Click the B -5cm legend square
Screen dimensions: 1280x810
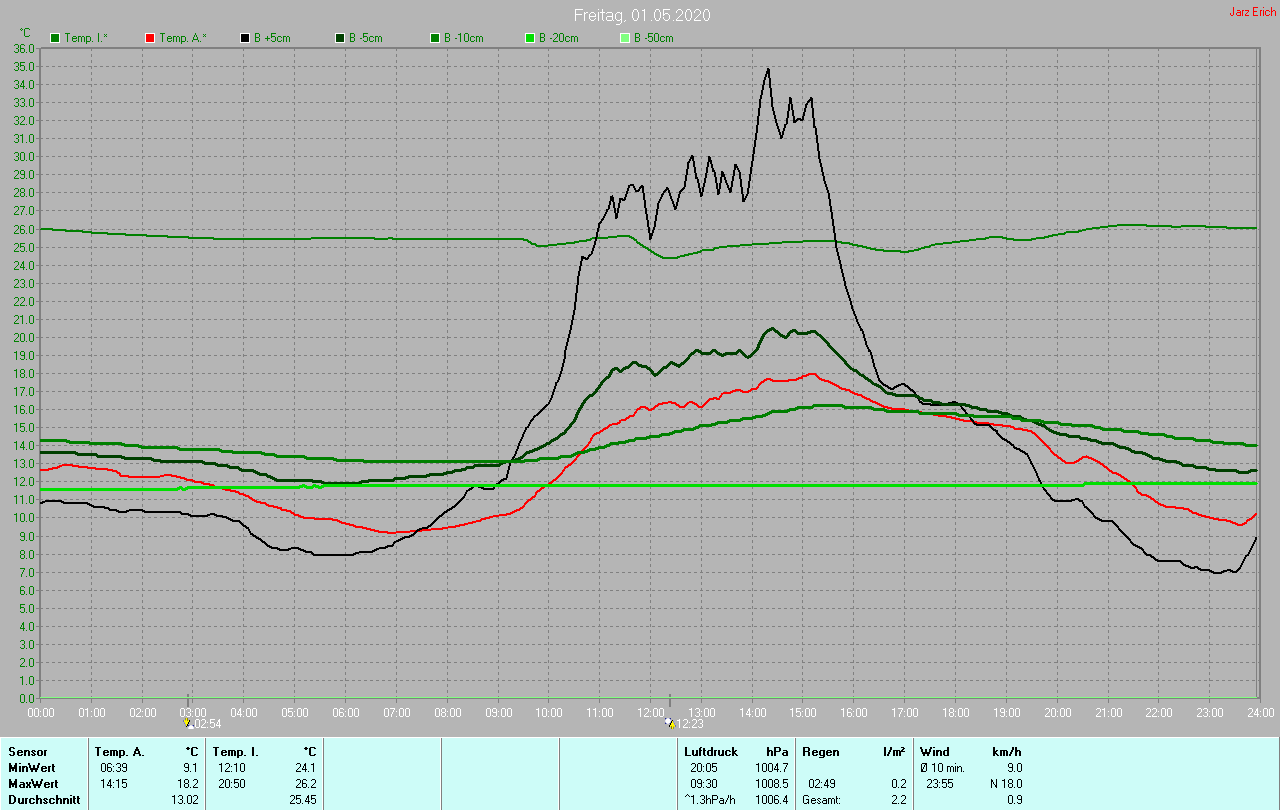click(340, 38)
